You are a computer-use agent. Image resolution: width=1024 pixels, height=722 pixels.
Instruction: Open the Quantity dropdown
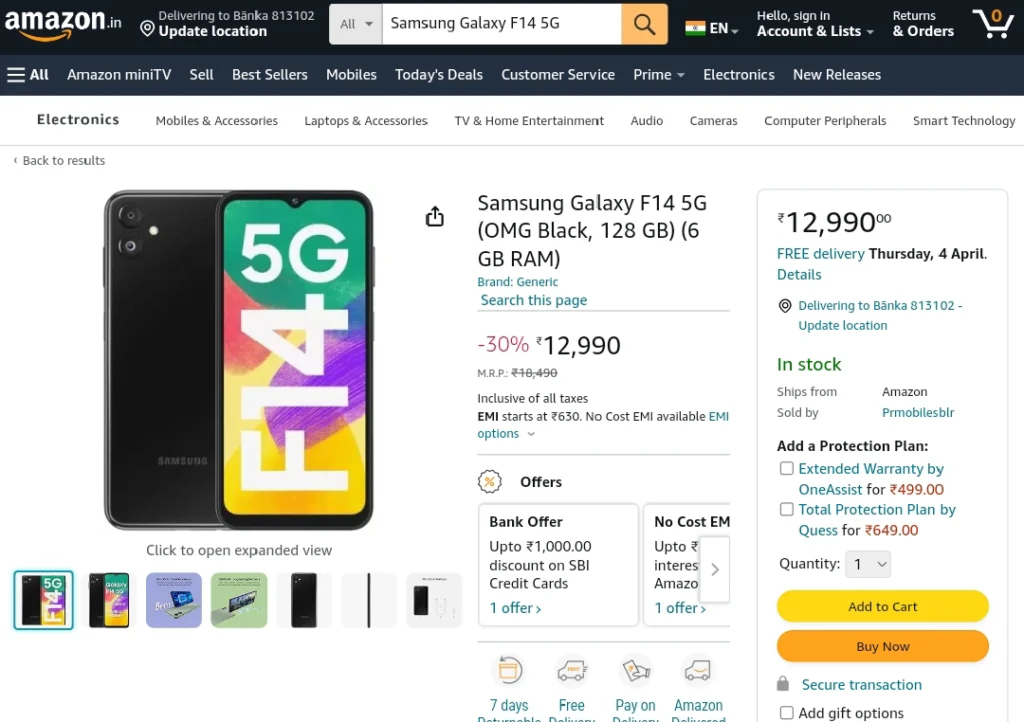pyautogui.click(x=867, y=564)
